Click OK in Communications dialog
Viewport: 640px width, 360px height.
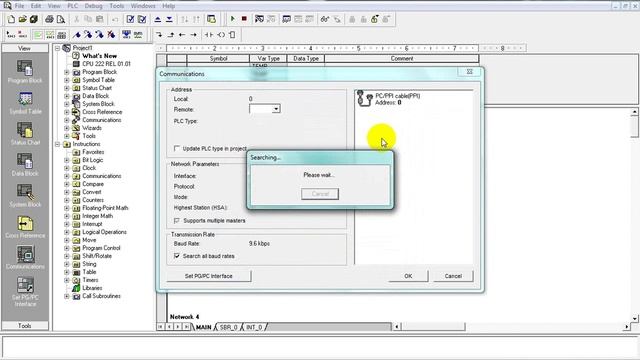[x=408, y=276]
